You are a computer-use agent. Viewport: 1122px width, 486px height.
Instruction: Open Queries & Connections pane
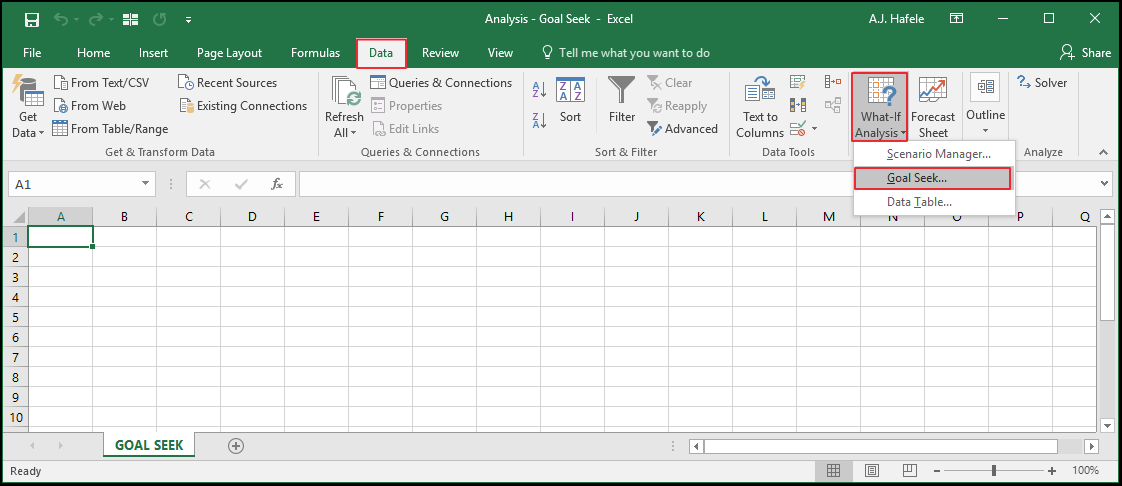(x=442, y=83)
